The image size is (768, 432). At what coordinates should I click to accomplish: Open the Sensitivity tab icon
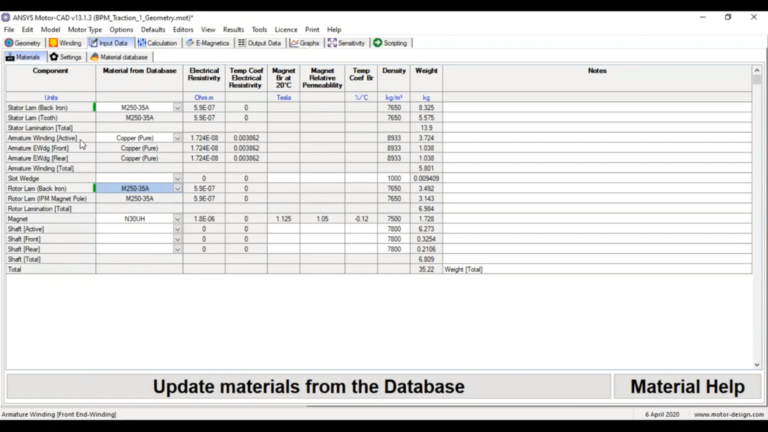332,43
